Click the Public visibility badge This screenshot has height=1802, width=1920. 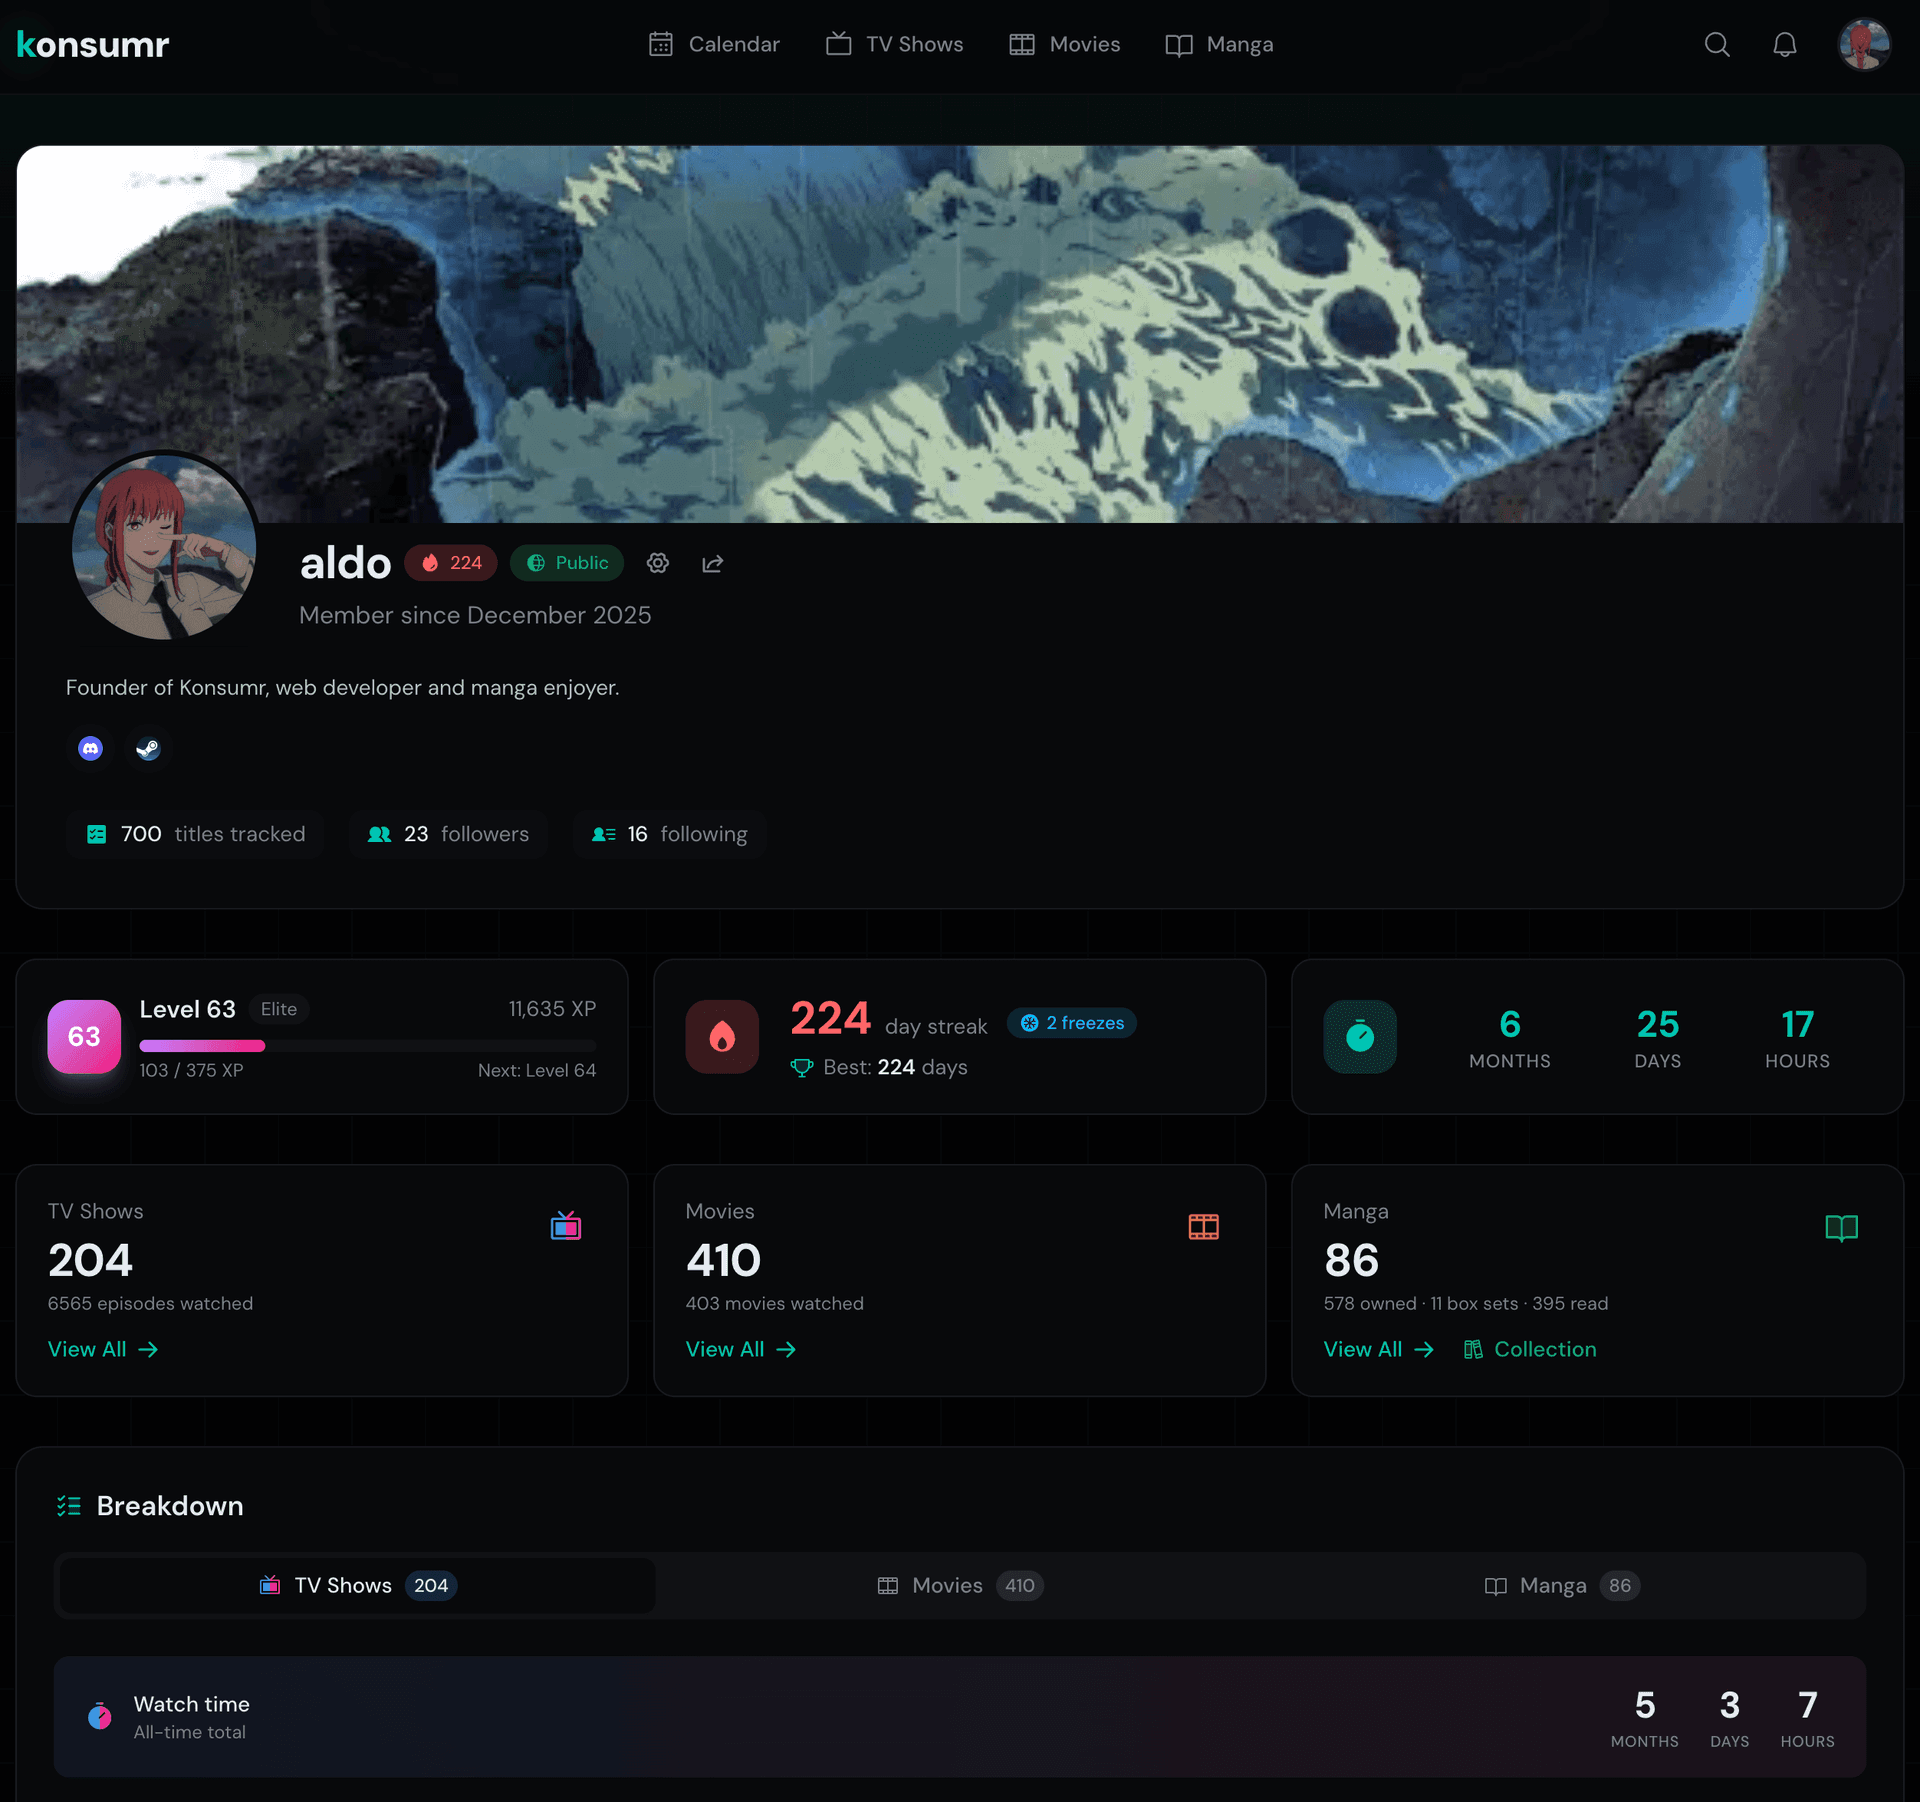click(x=567, y=563)
